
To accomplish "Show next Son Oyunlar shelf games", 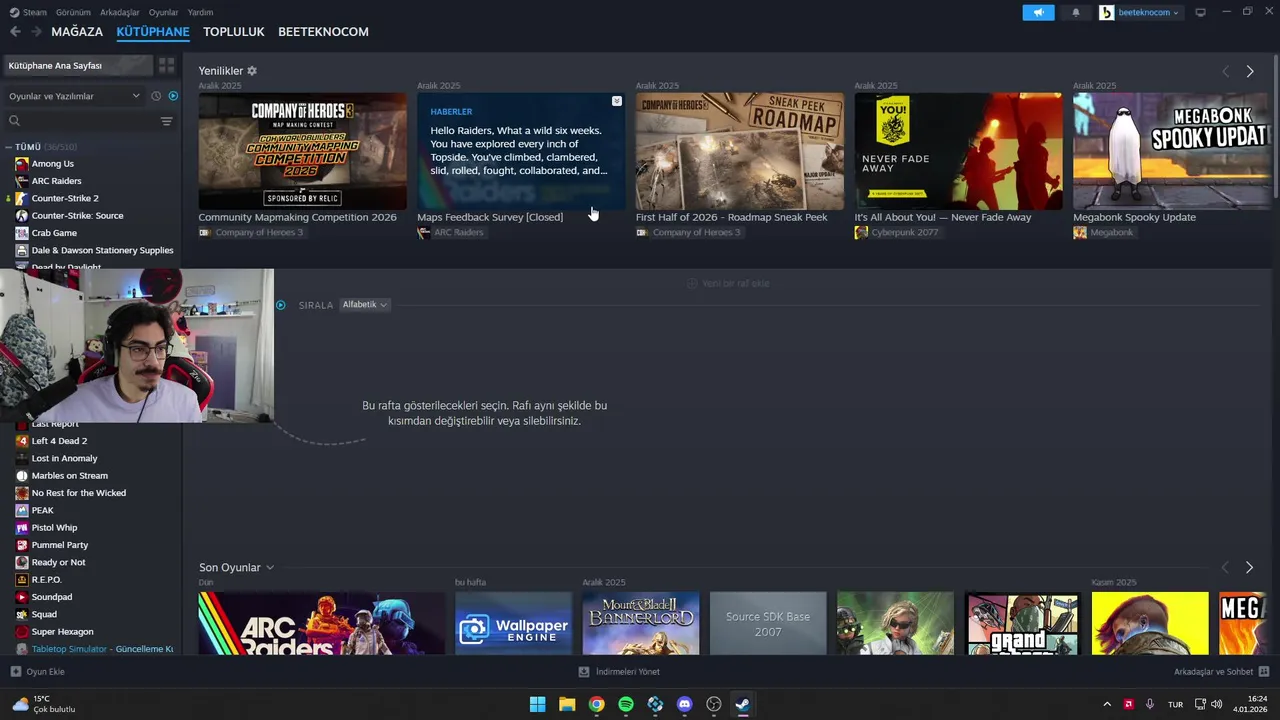I will (x=1249, y=567).
